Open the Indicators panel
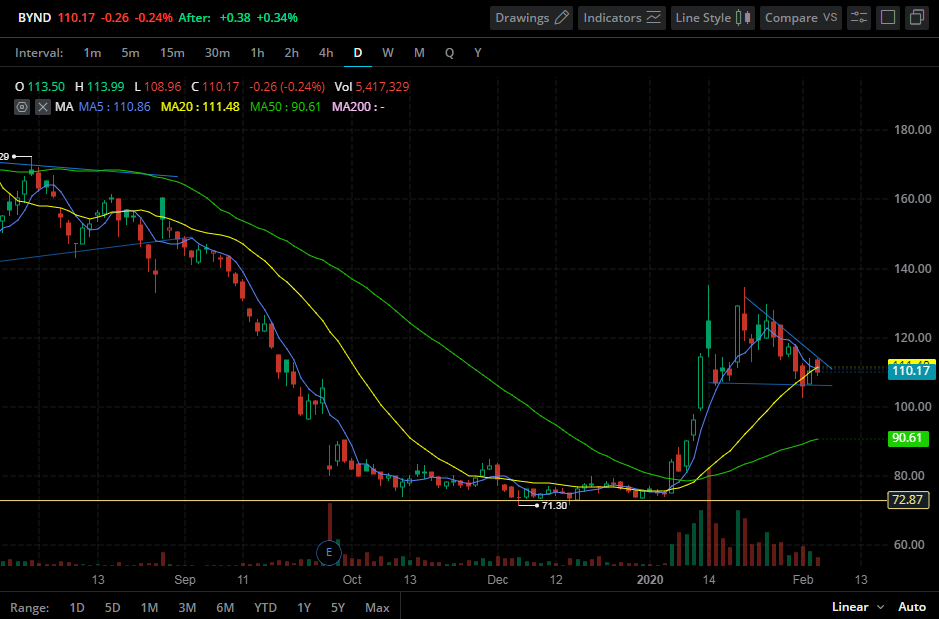Viewport: 939px width, 619px height. [622, 18]
